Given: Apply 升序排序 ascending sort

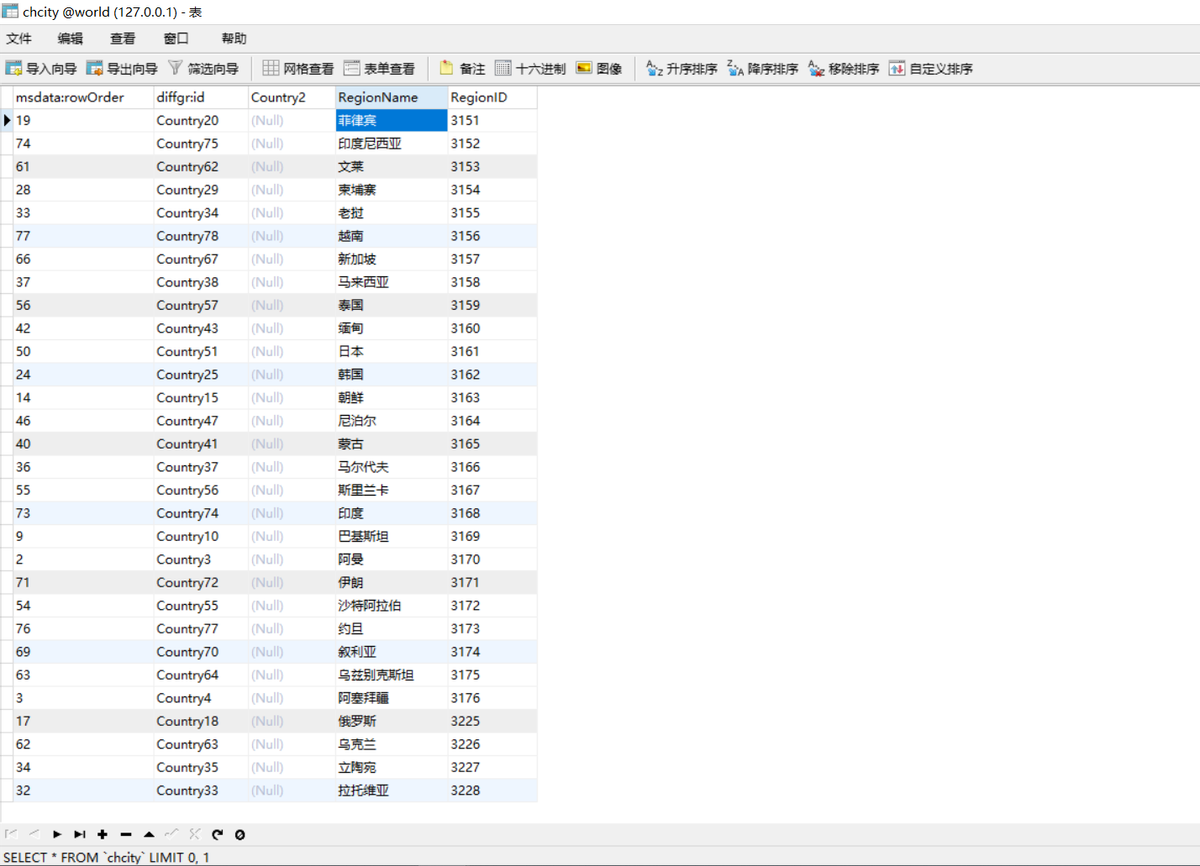Looking at the screenshot, I should point(682,69).
